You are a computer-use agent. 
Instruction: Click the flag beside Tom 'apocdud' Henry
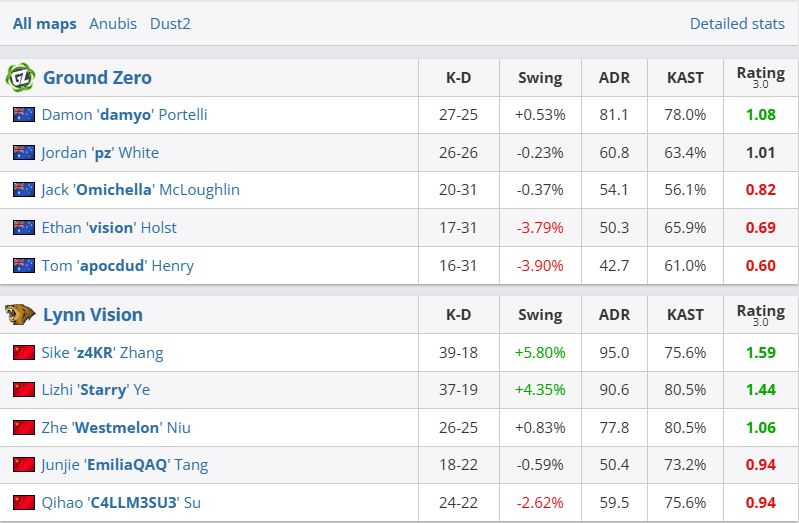coord(23,266)
